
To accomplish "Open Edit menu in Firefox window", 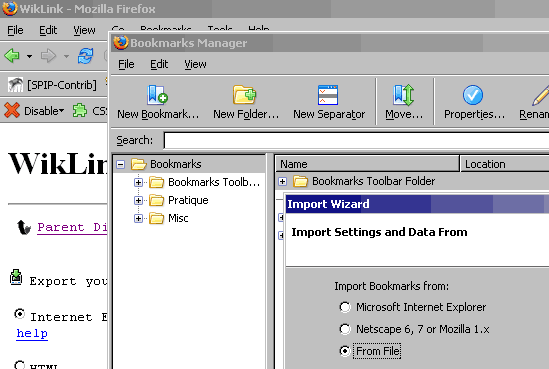I will click(48, 30).
